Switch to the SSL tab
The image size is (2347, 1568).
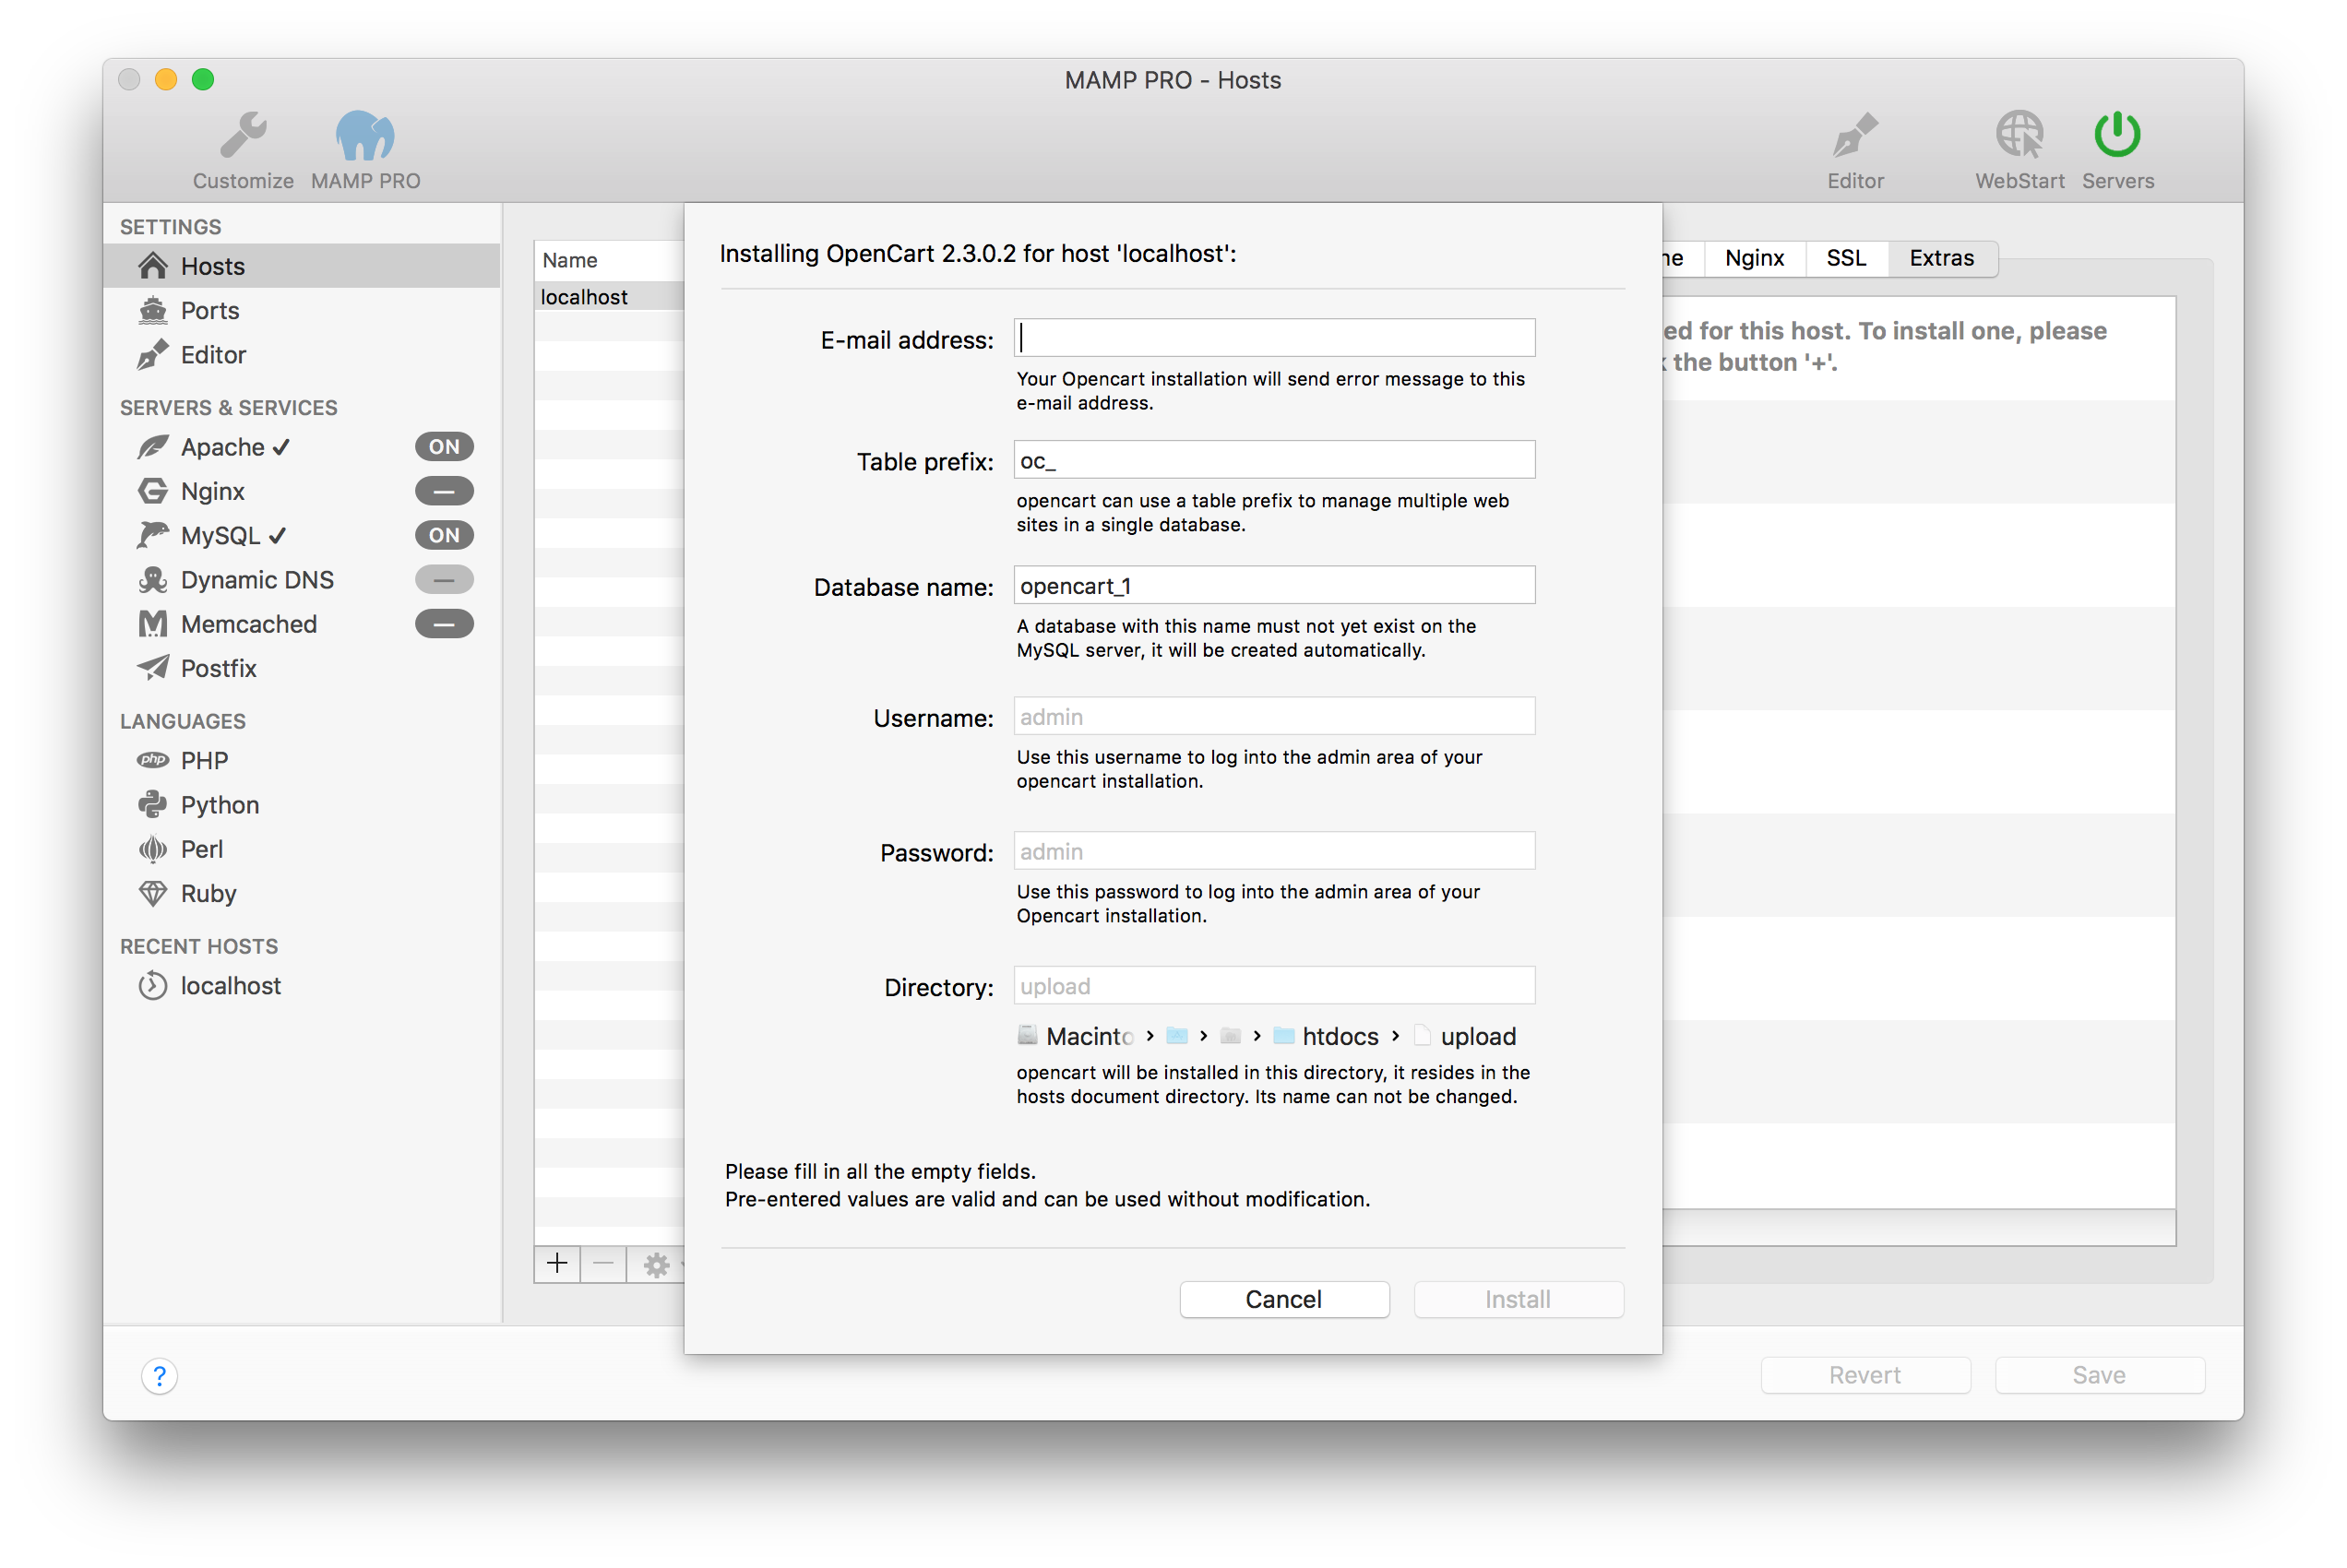point(1846,258)
